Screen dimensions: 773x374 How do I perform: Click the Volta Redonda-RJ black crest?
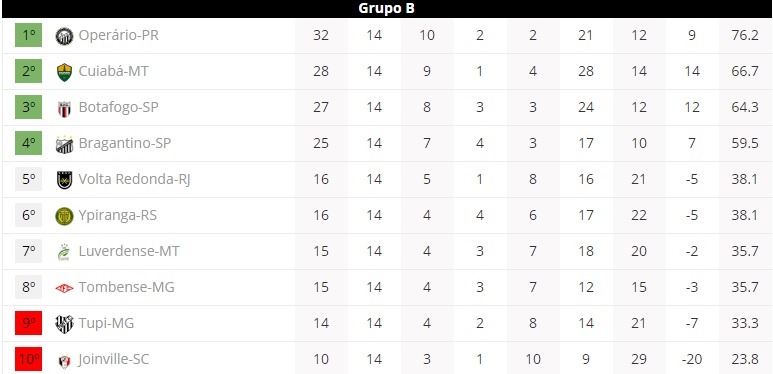pos(65,180)
